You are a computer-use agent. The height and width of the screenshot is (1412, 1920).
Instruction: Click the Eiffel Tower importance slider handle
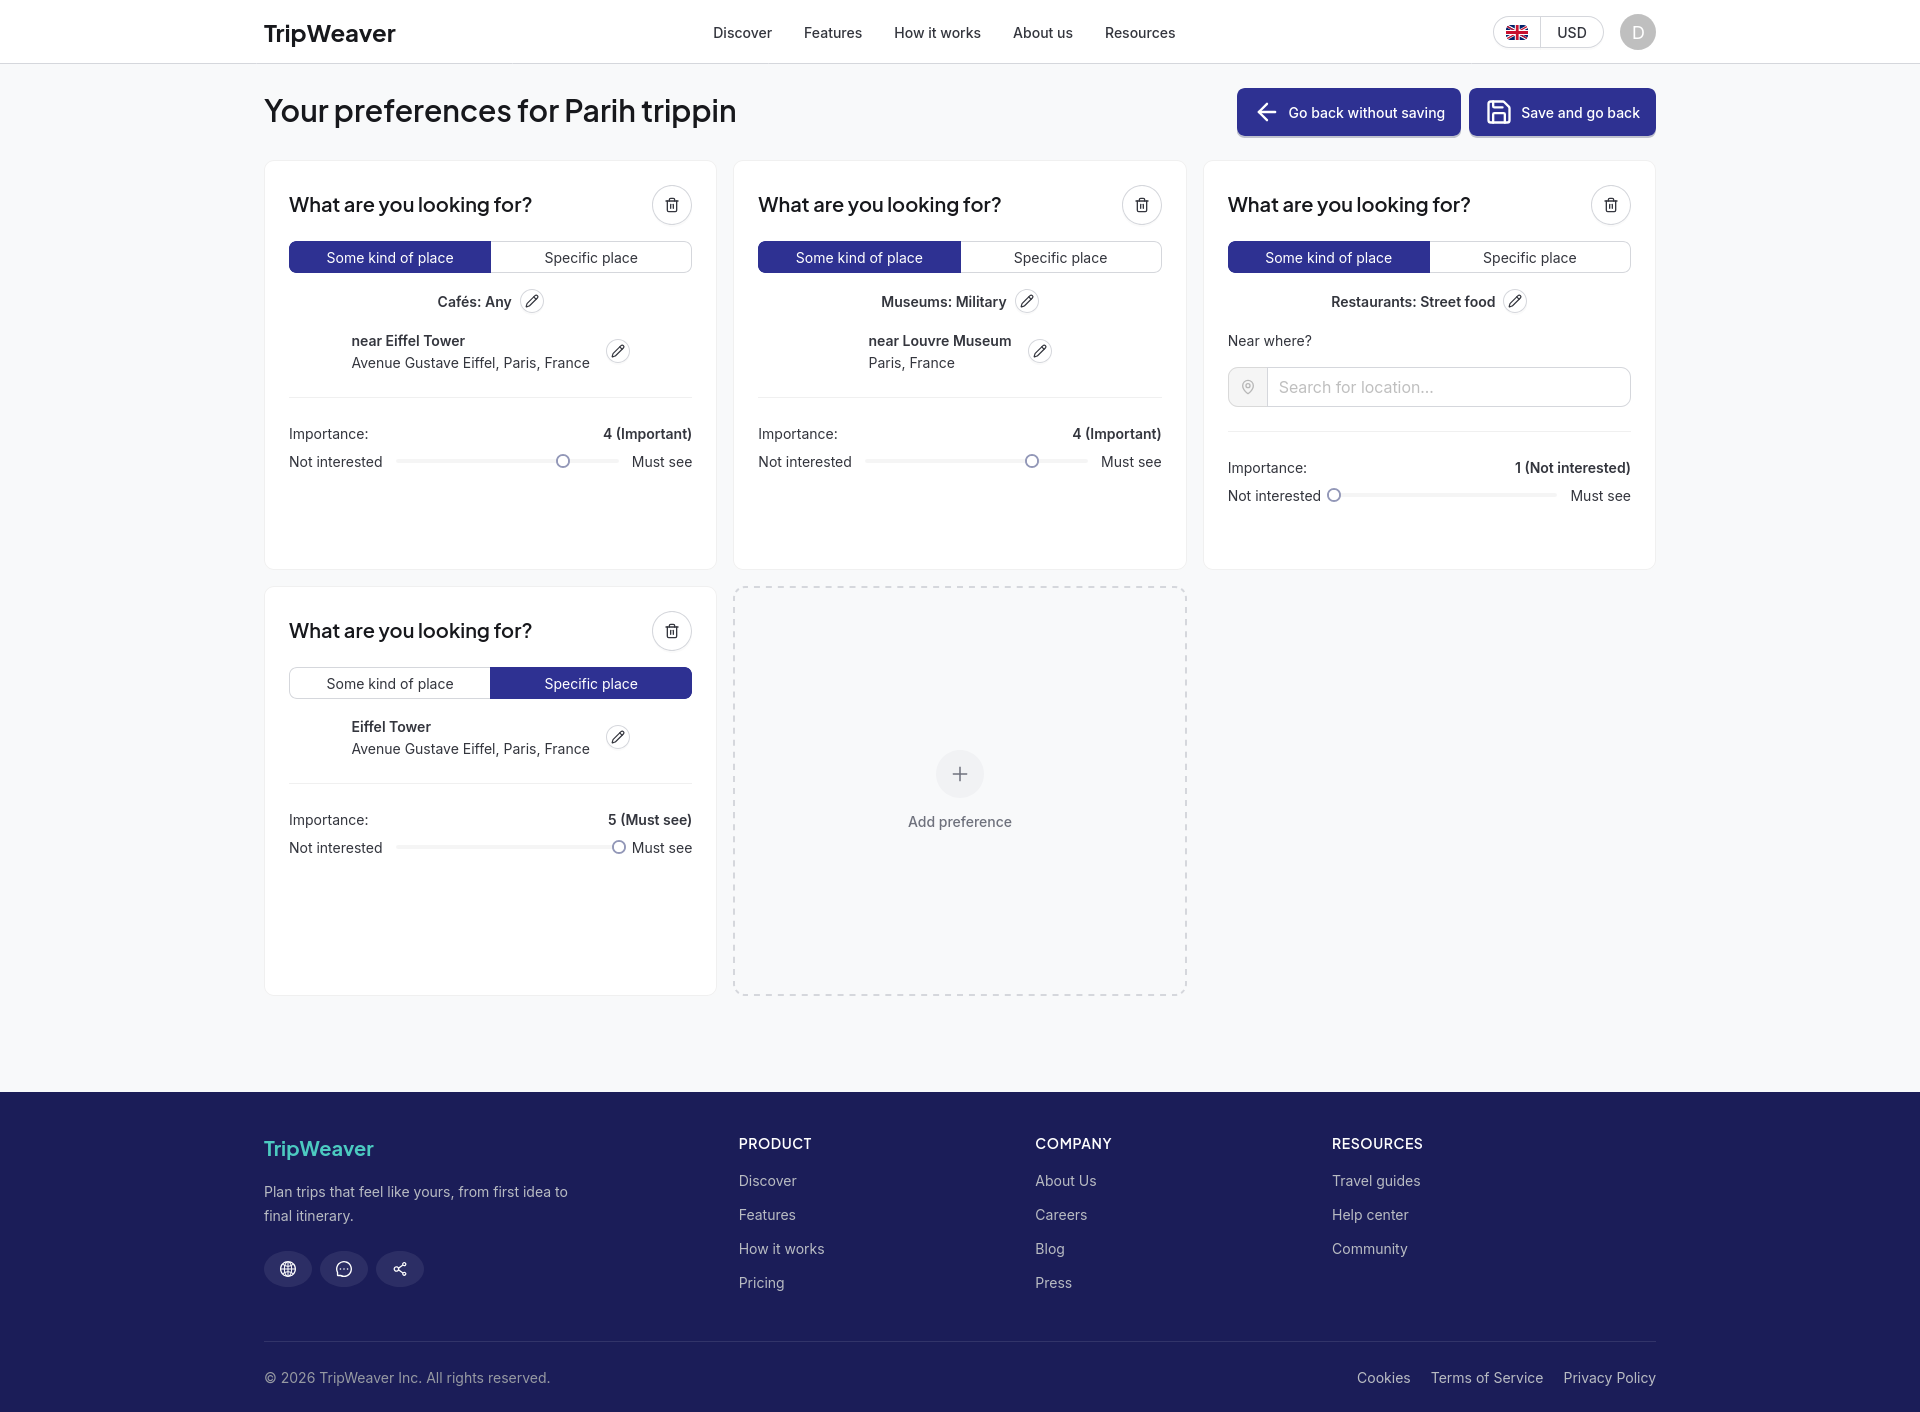coord(619,847)
